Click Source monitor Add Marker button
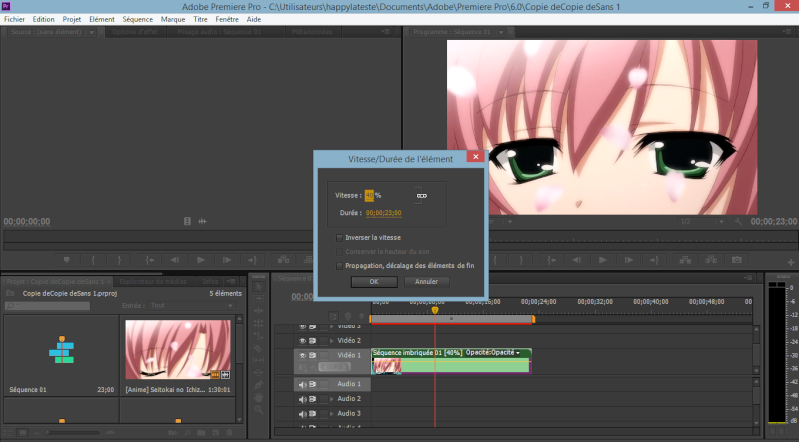 (66, 260)
